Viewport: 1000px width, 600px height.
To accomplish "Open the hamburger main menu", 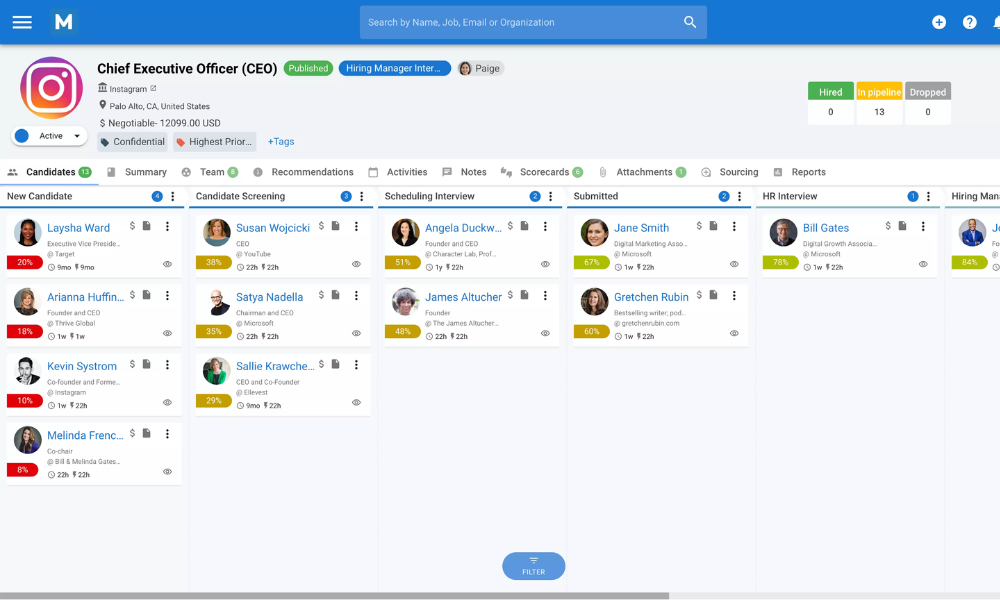I will pyautogui.click(x=22, y=22).
